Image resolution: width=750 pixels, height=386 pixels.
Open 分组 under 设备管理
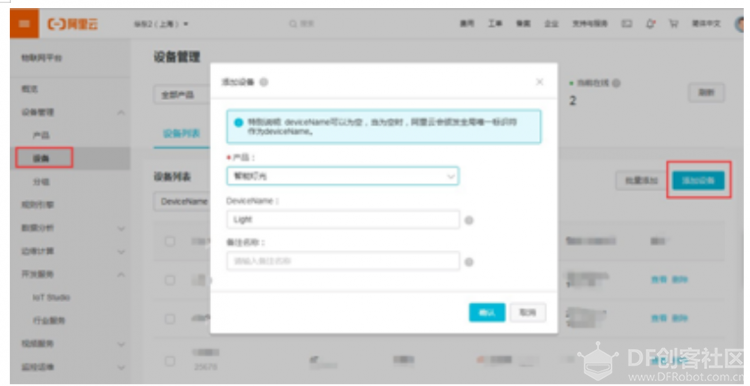point(41,182)
